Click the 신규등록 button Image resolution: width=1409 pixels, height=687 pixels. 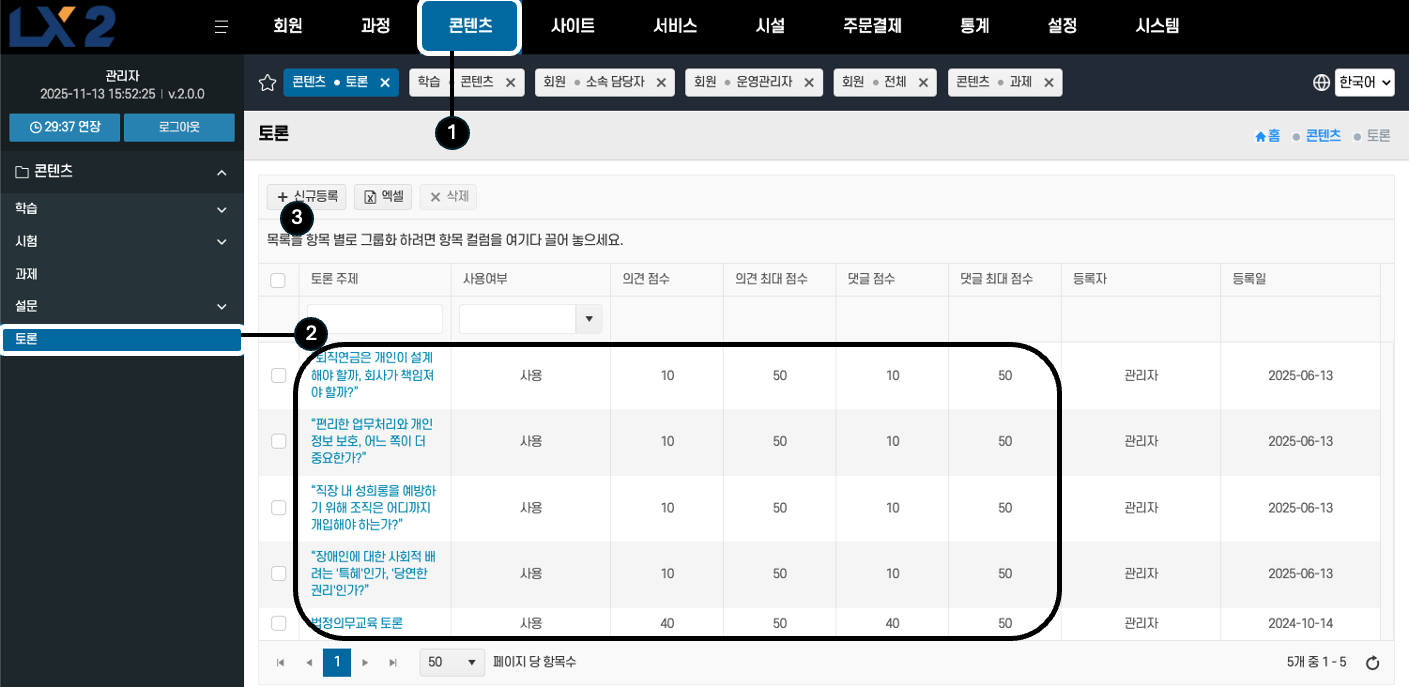(x=307, y=197)
